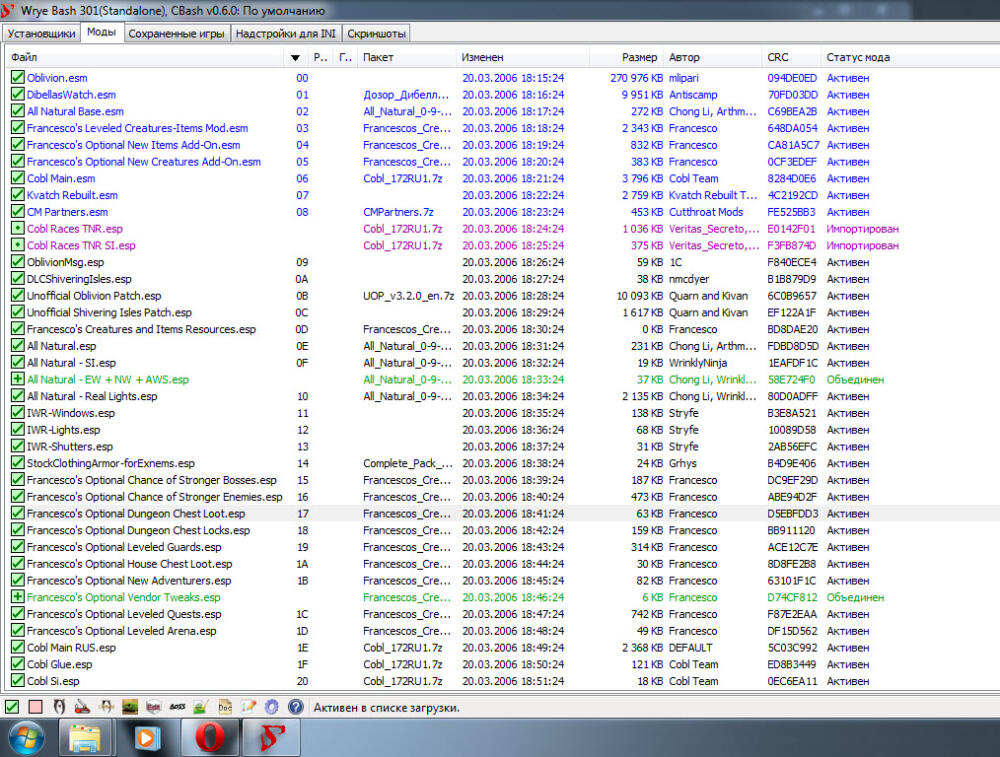Open the Doc browser icon
1000x757 pixels.
tap(224, 707)
